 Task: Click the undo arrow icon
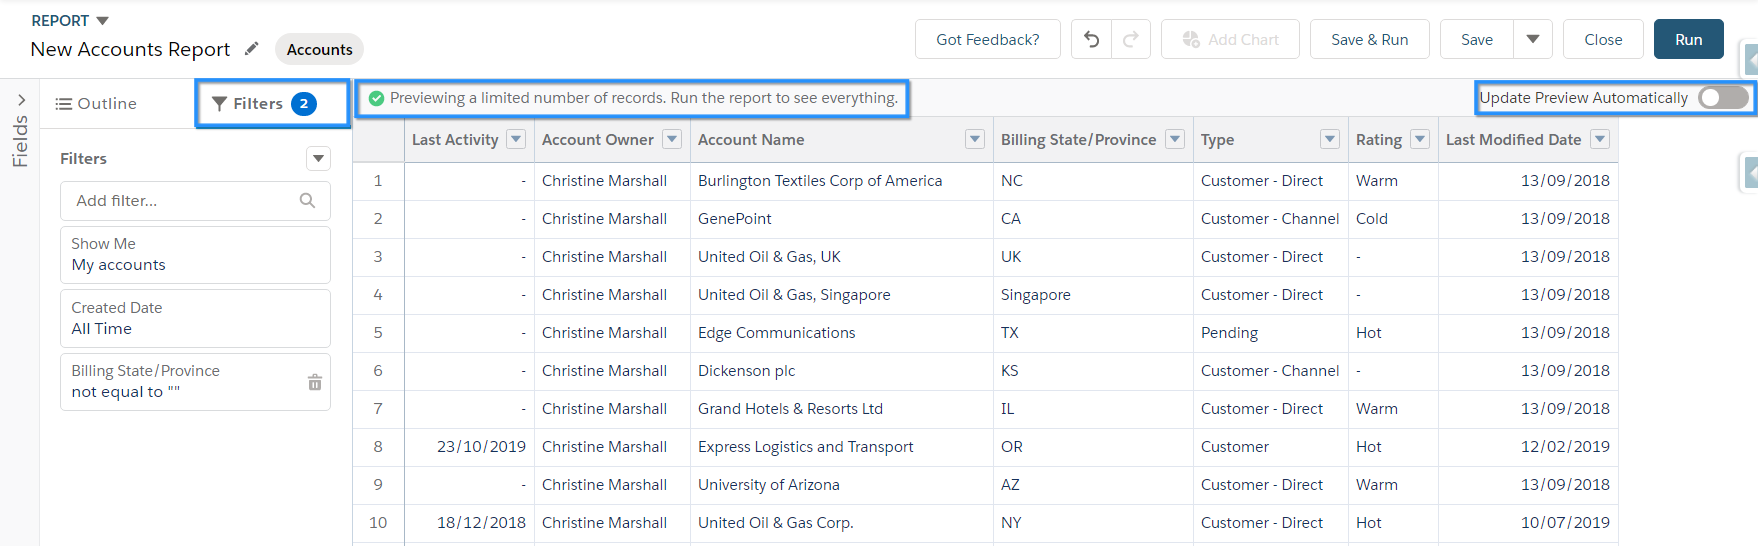pyautogui.click(x=1091, y=40)
